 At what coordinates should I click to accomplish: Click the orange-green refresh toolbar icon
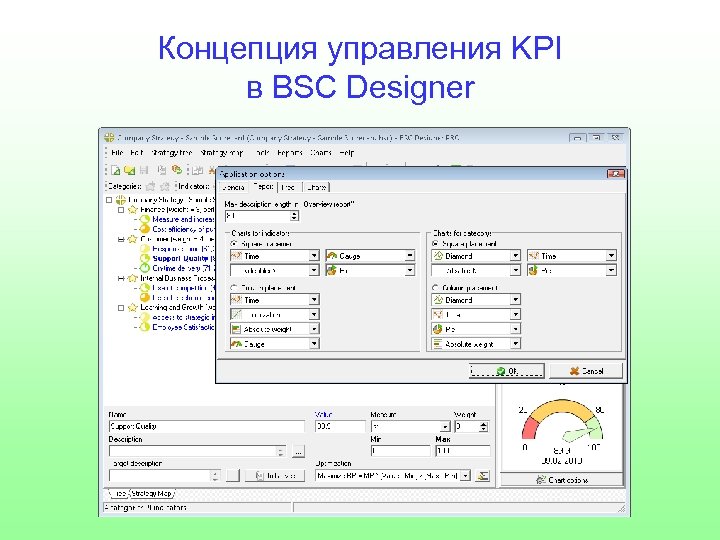(x=176, y=170)
